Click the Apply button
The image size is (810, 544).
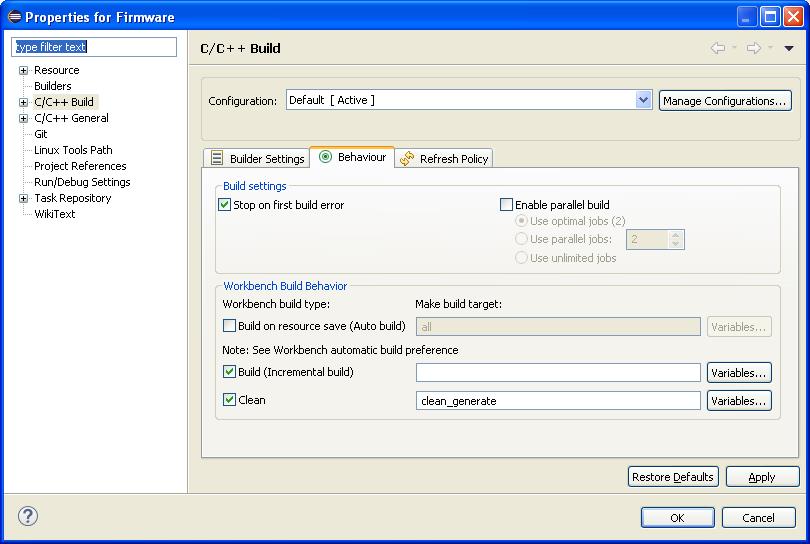[762, 477]
